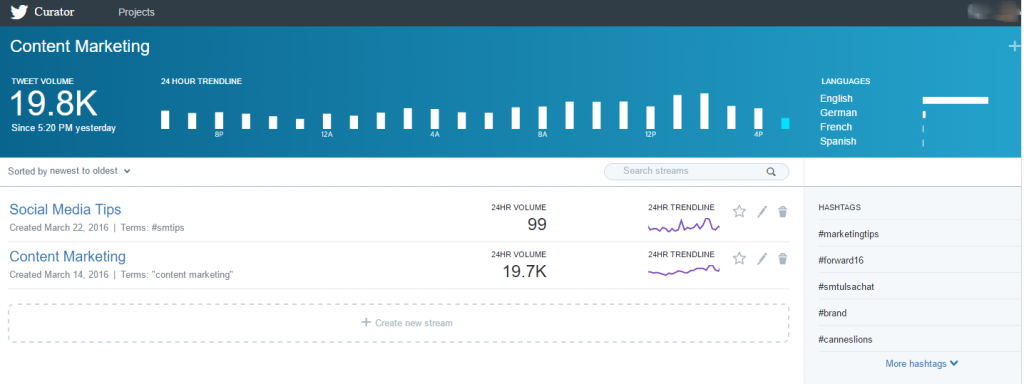Click the Spanish language label

pos(838,141)
